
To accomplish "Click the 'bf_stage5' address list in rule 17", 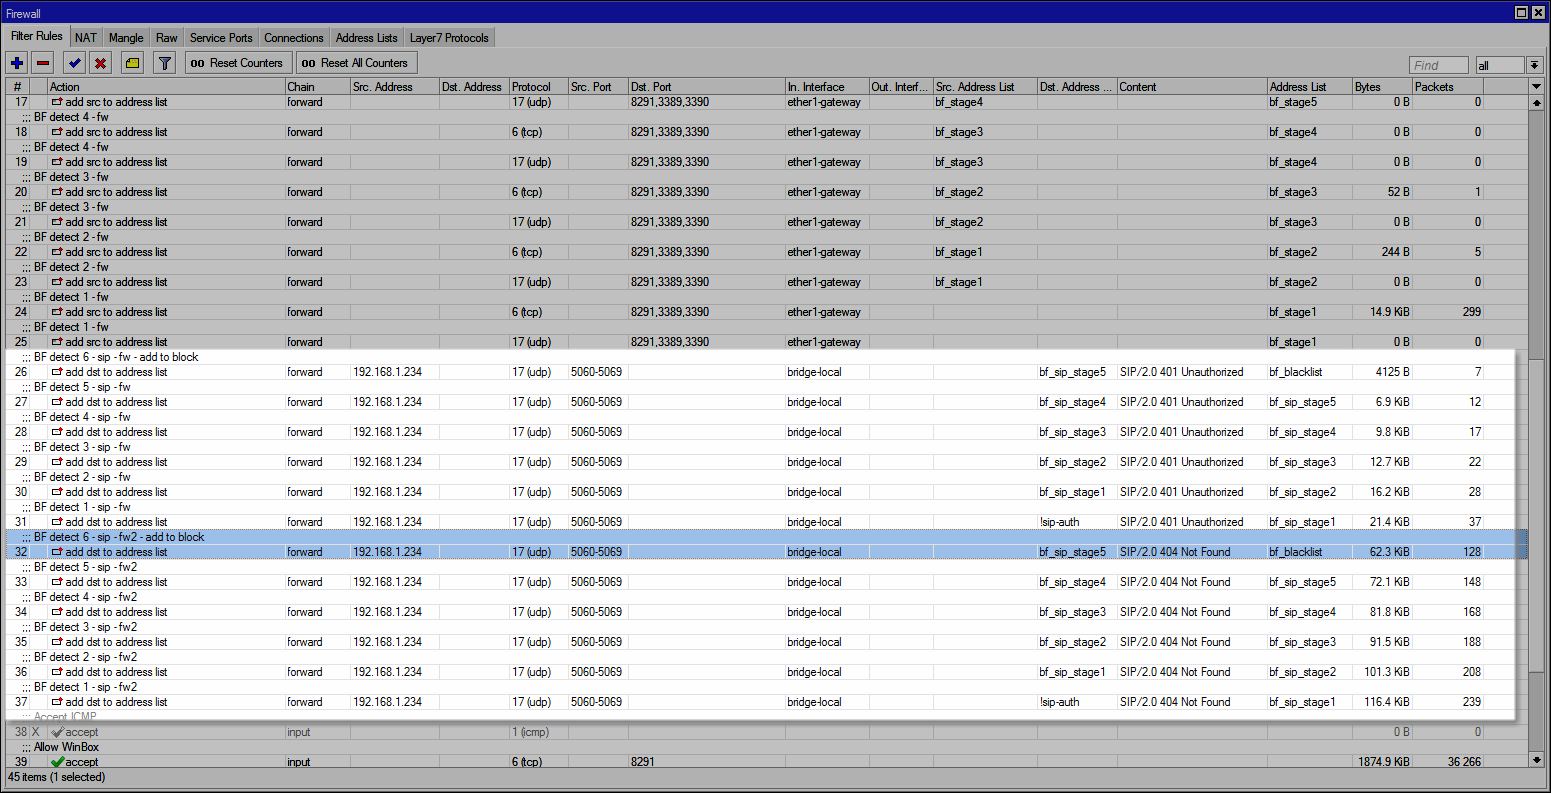I will click(1293, 102).
